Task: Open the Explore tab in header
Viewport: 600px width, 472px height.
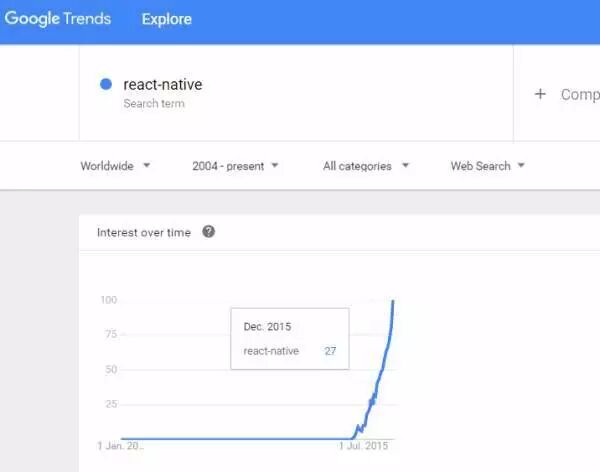Action: pyautogui.click(x=166, y=19)
